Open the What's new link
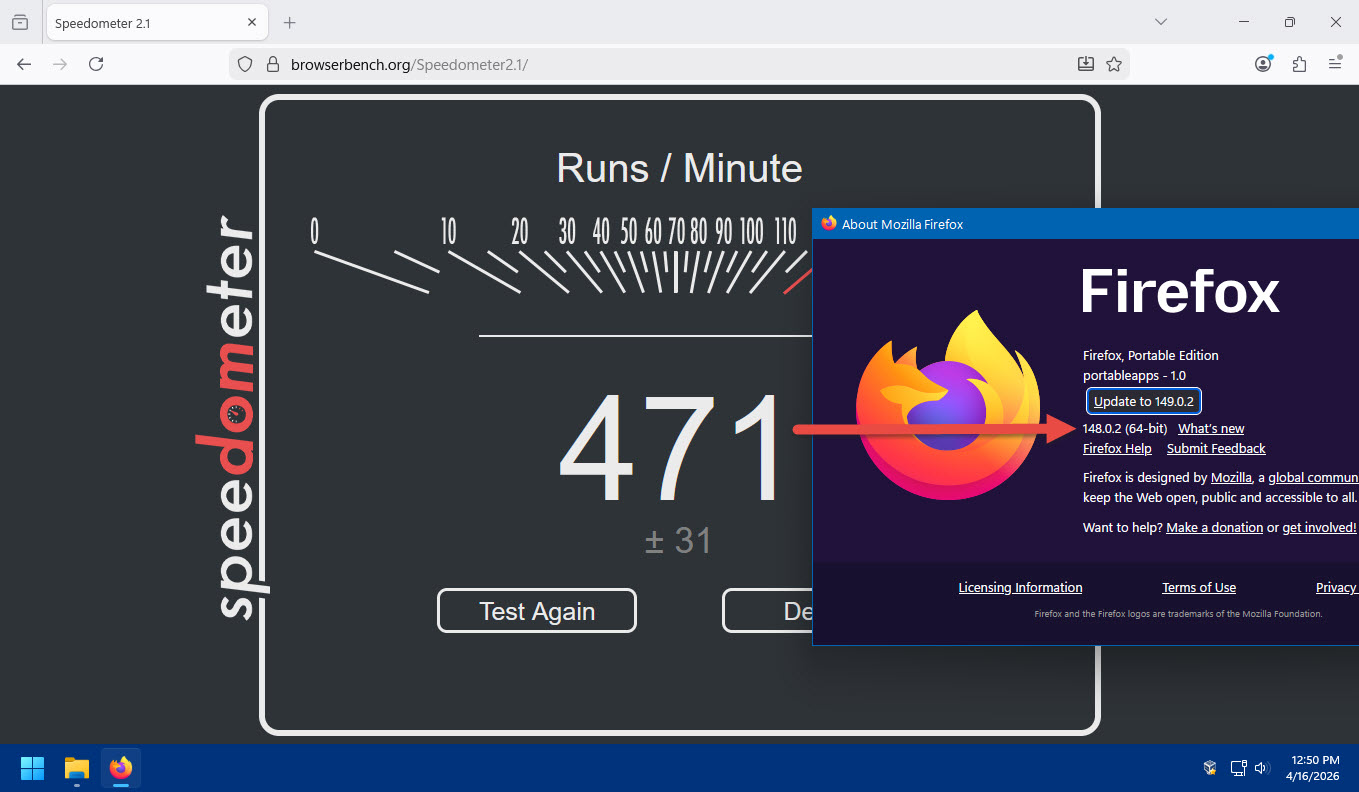This screenshot has width=1359, height=792. point(1211,428)
